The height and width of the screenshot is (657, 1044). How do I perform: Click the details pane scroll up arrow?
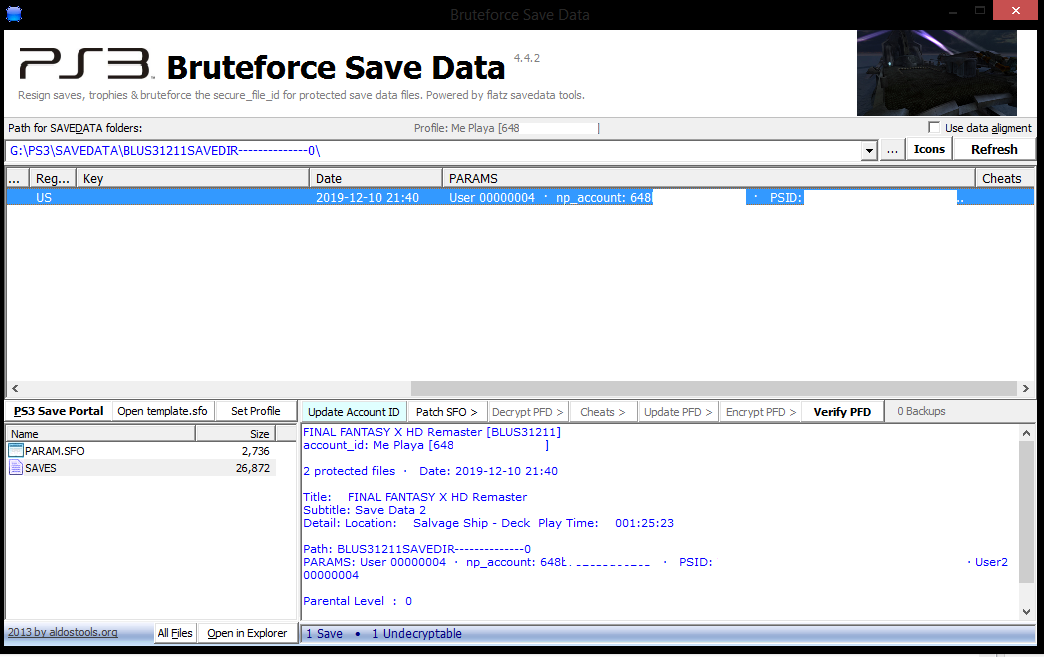[1026, 433]
